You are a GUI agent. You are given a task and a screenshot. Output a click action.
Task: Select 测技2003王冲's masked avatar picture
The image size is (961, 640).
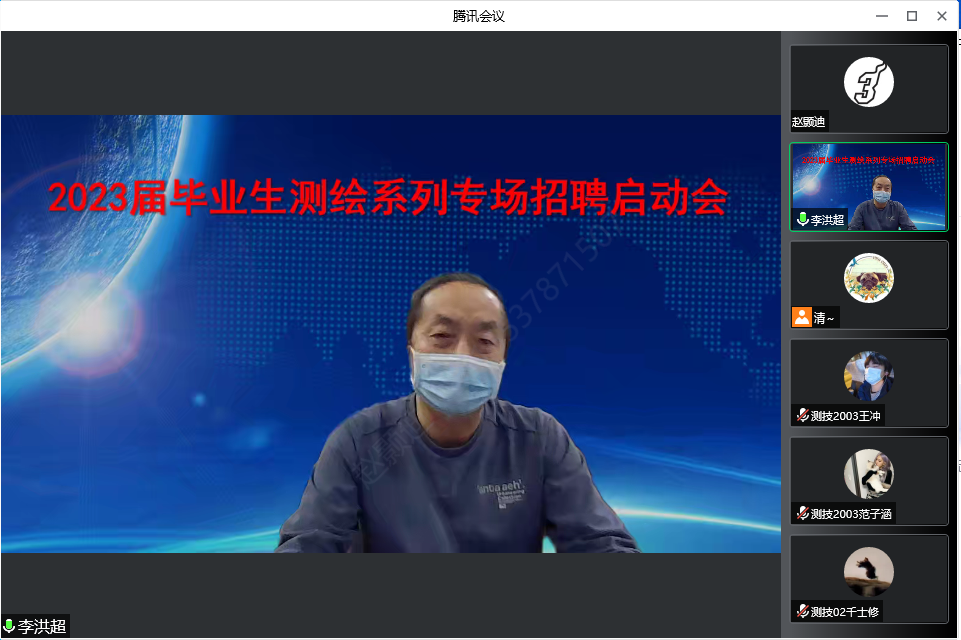point(868,375)
